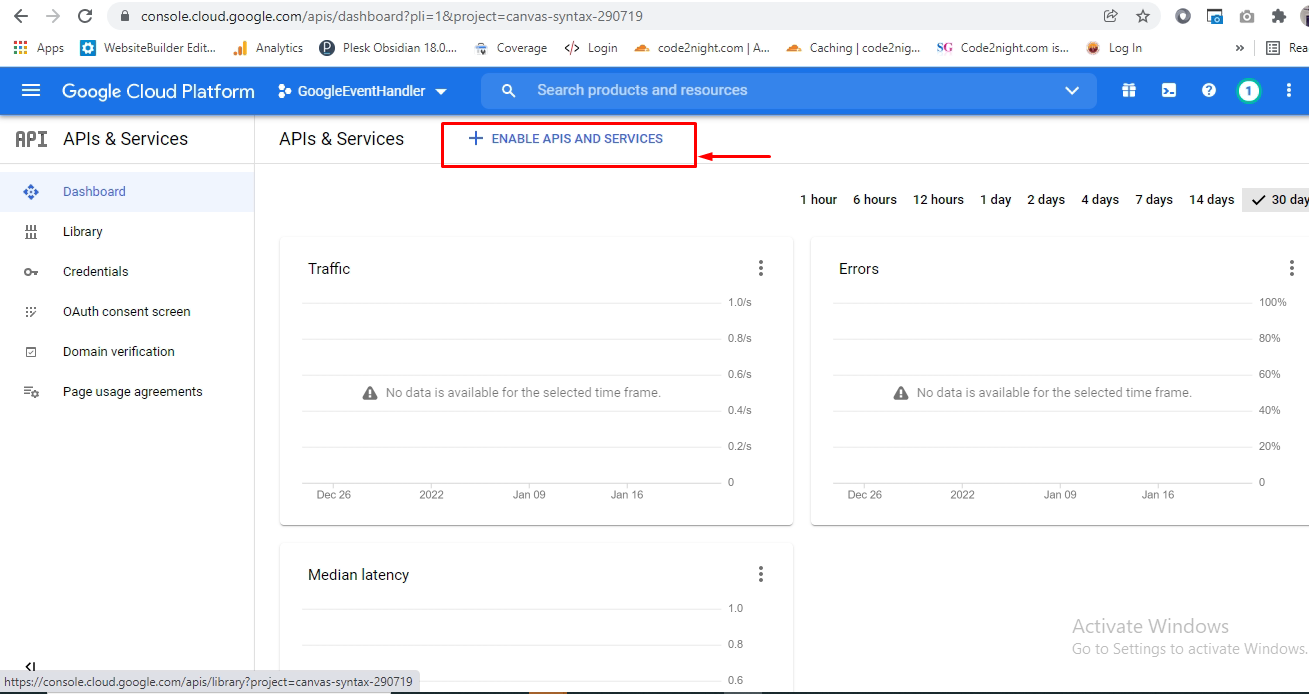Select the 4 days time range
This screenshot has width=1309, height=694.
1100,200
